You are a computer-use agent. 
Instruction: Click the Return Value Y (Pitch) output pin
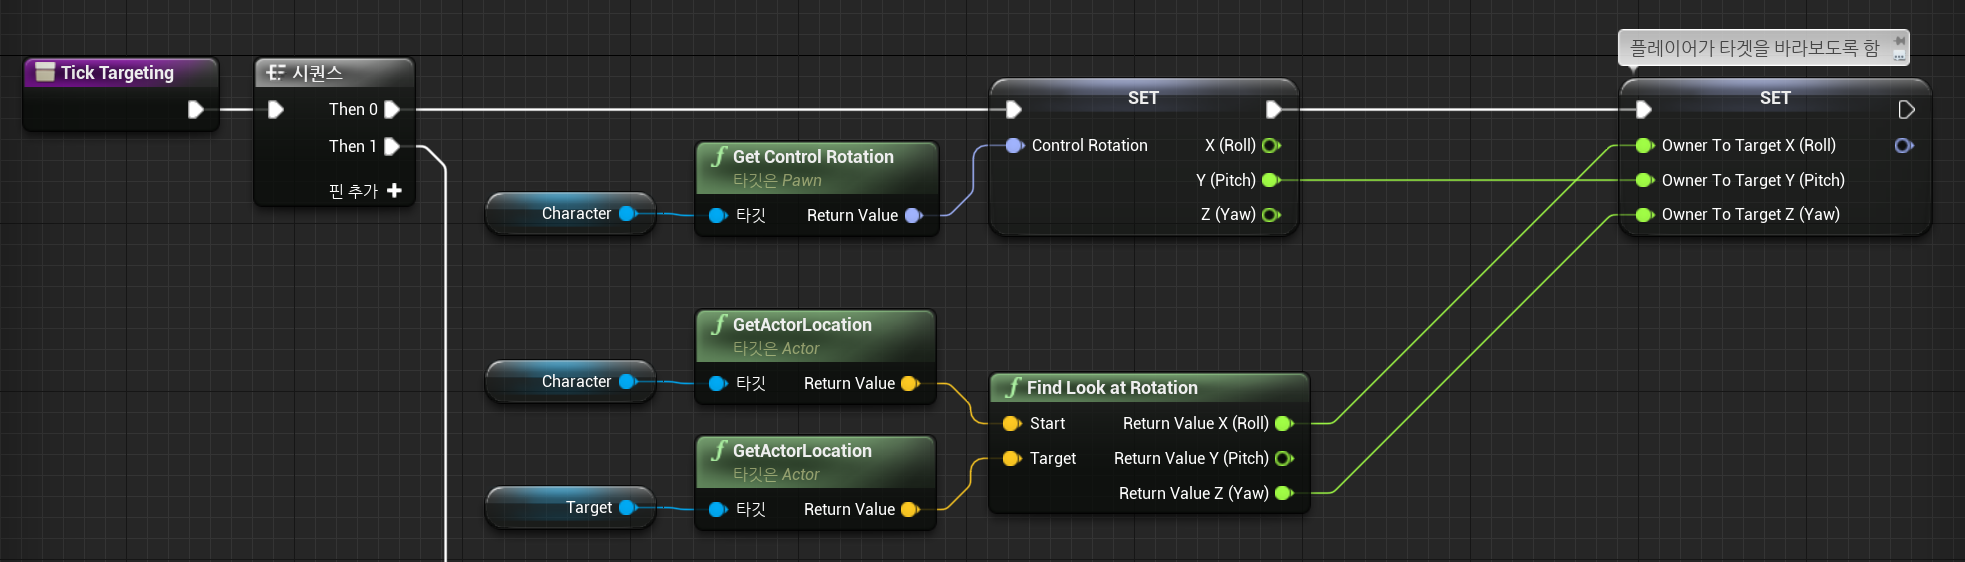click(1285, 458)
